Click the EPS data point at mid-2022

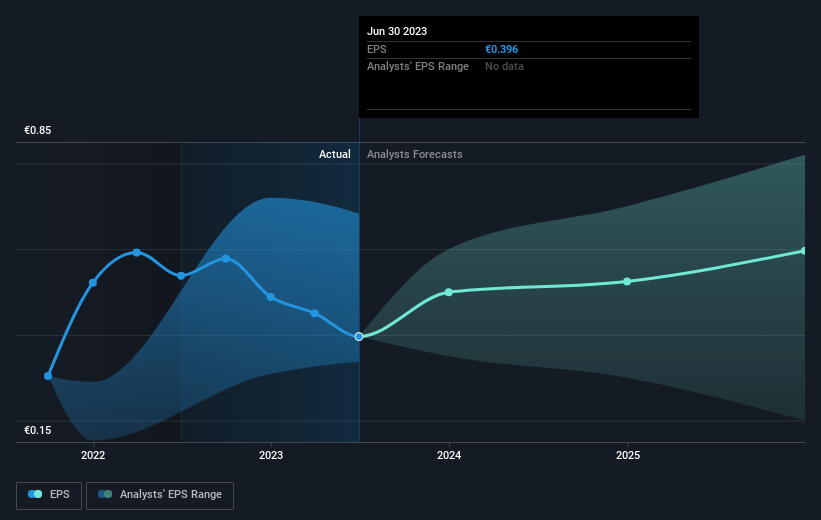click(181, 276)
